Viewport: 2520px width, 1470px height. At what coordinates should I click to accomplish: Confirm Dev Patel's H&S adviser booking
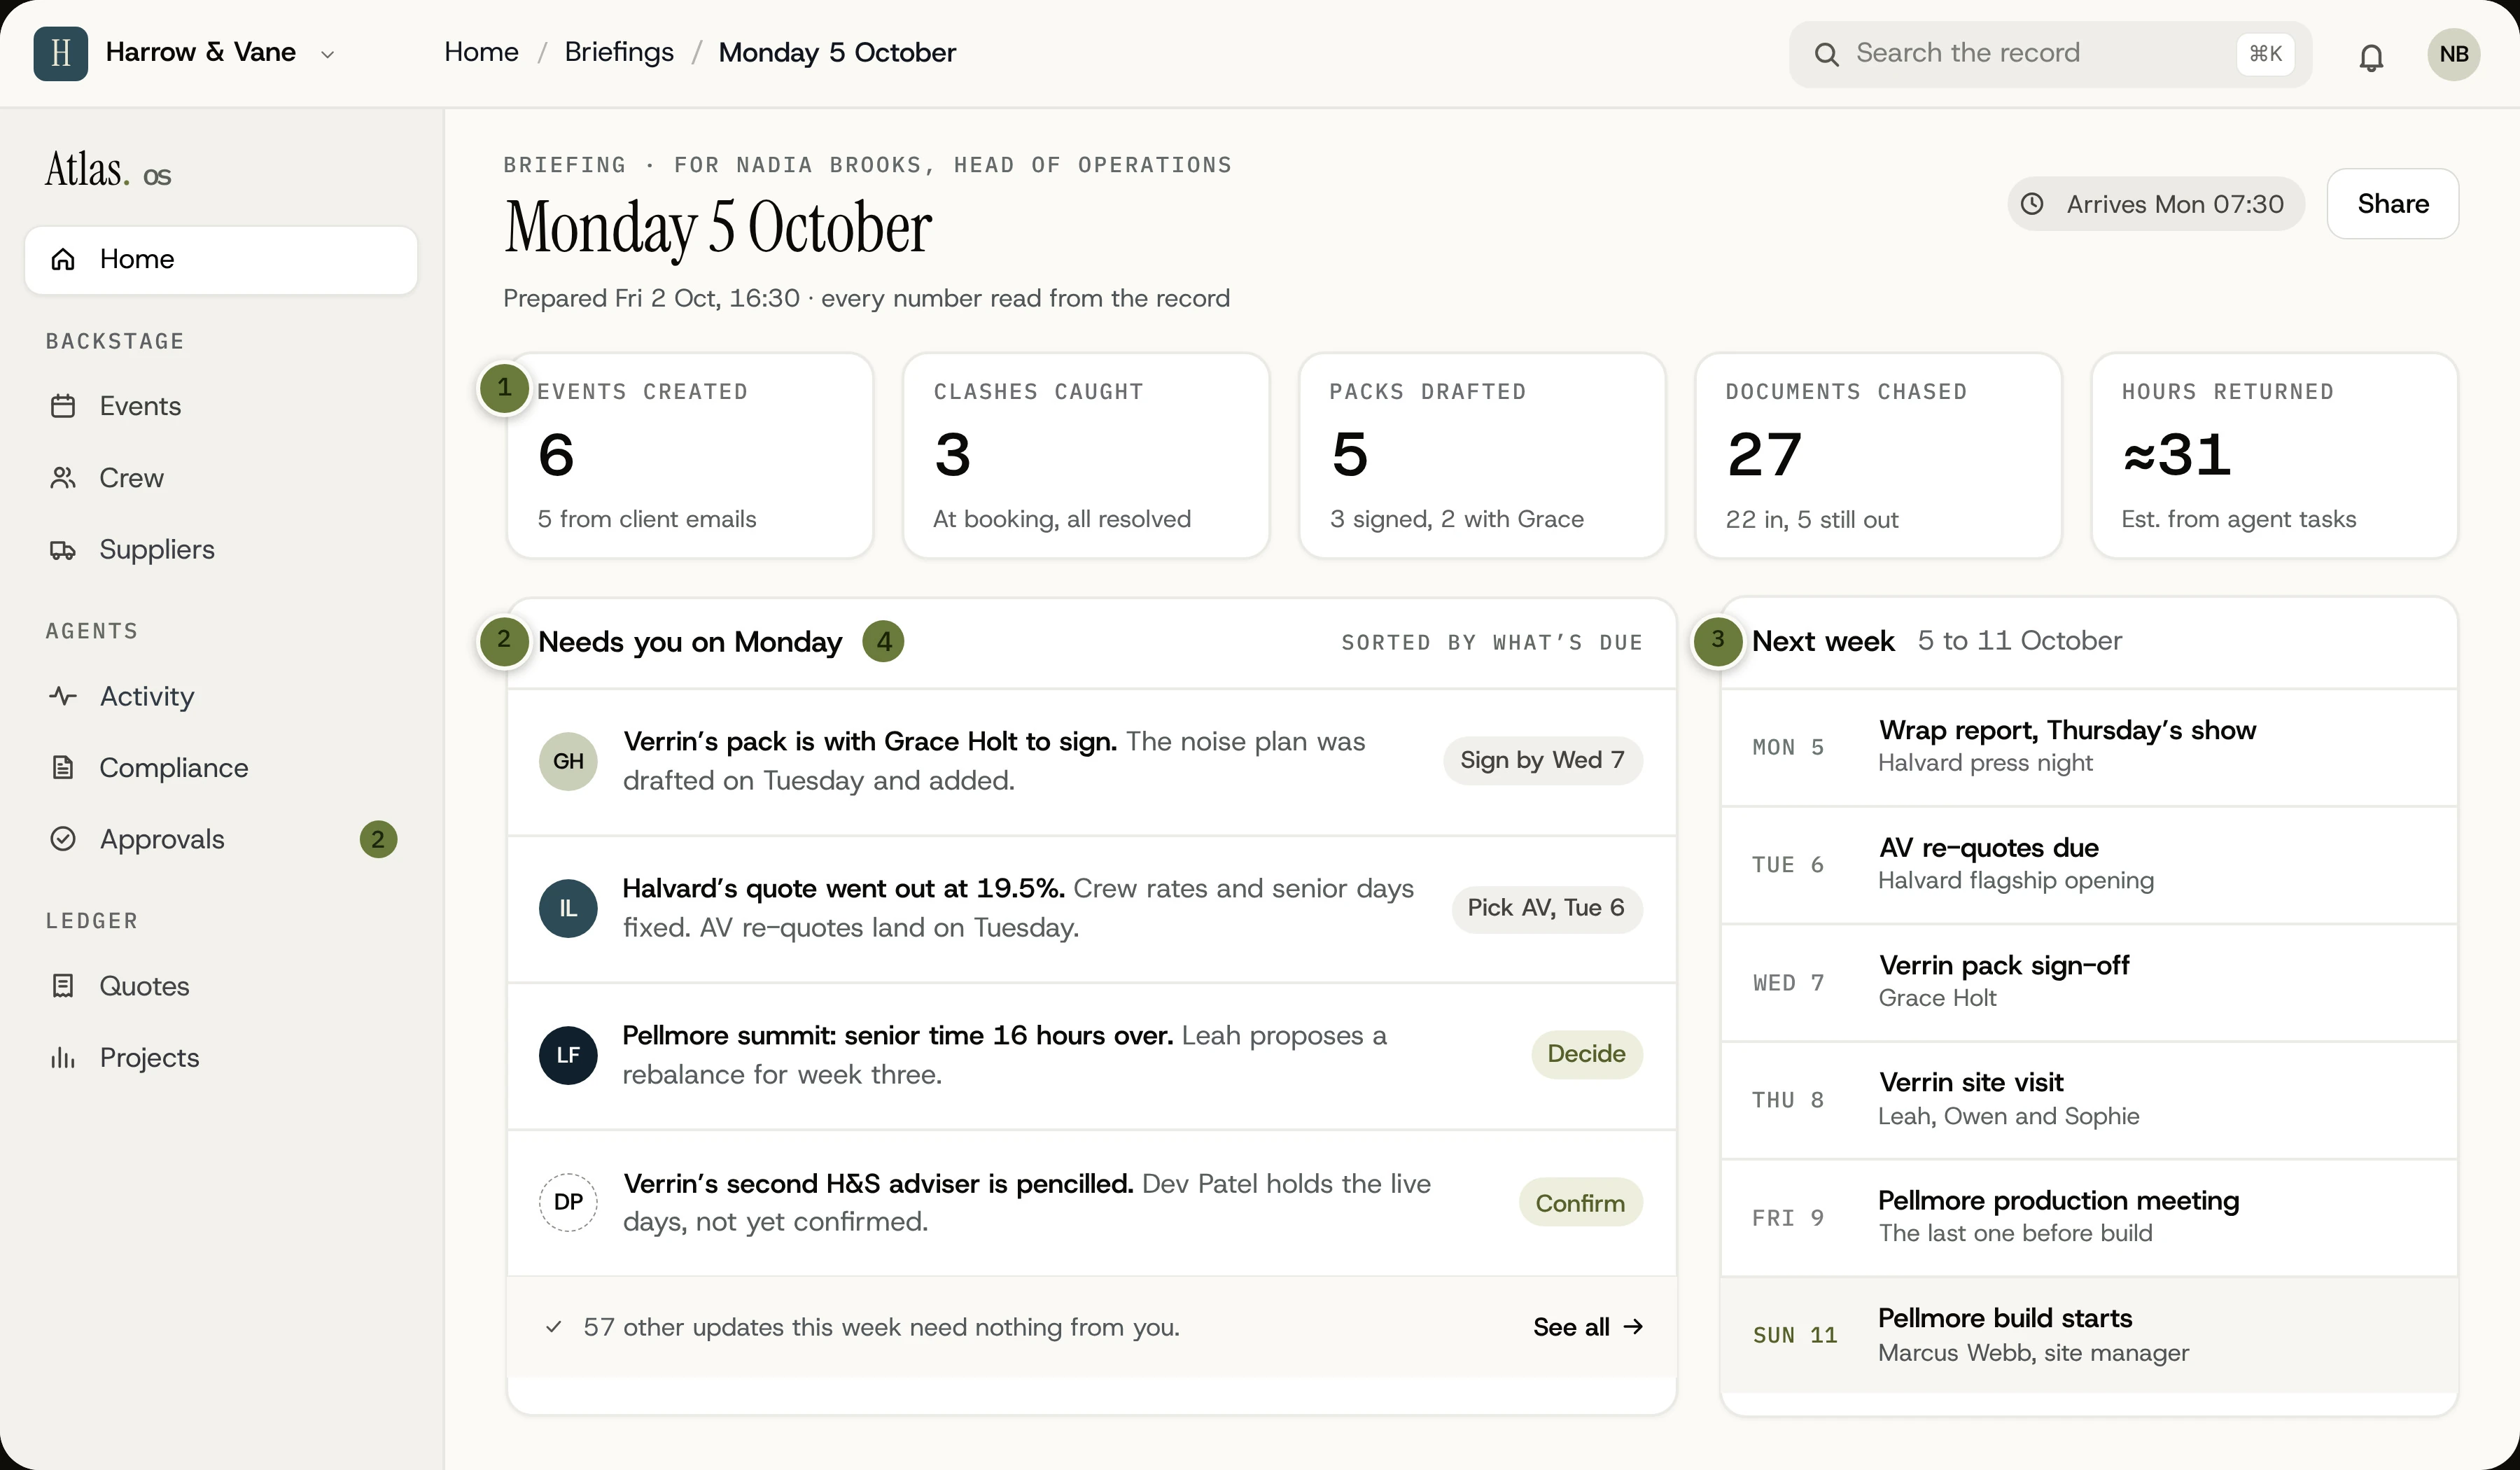(1580, 1203)
